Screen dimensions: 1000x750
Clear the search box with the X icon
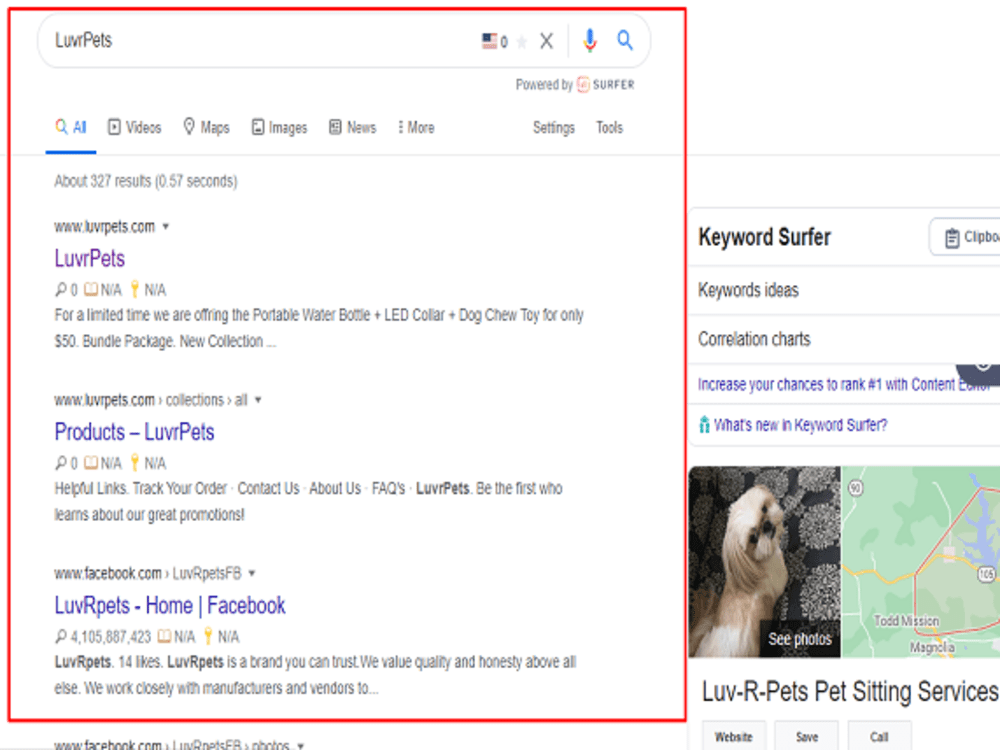[x=546, y=41]
